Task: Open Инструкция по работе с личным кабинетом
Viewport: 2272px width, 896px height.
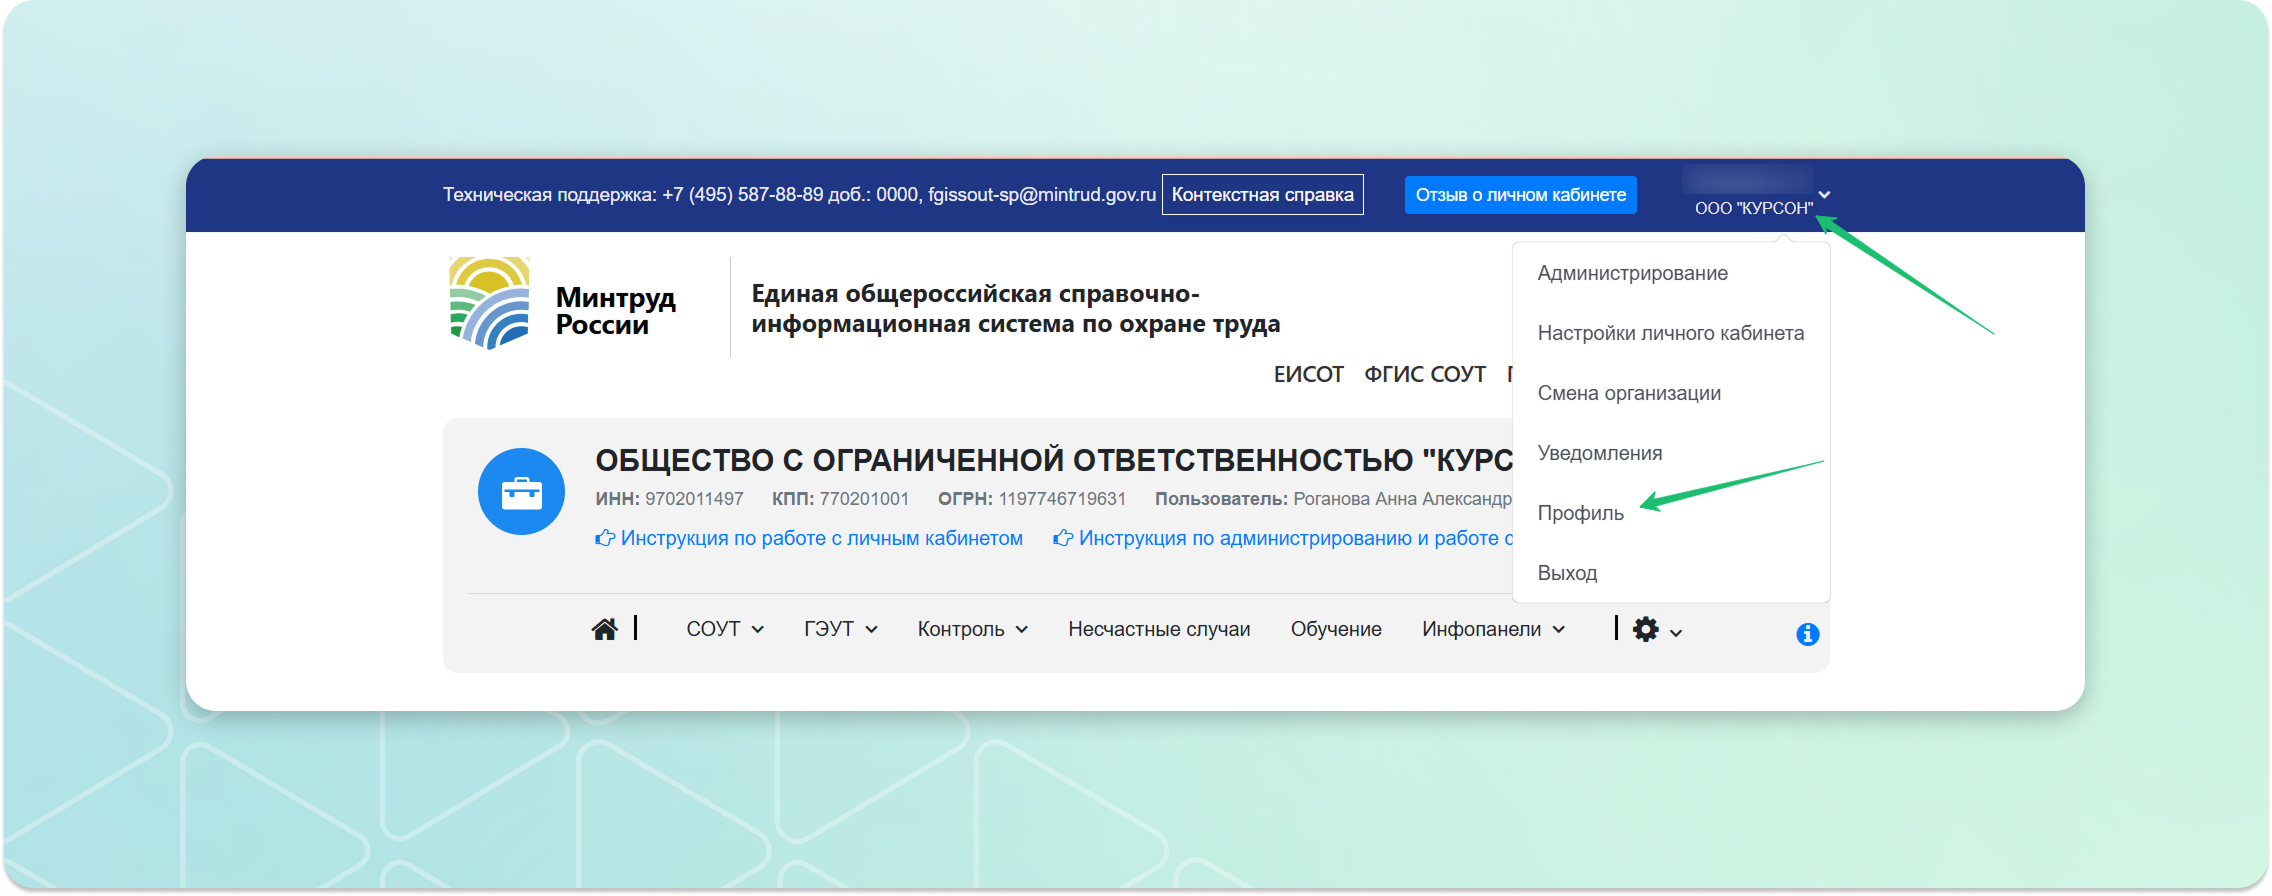Action: point(820,538)
